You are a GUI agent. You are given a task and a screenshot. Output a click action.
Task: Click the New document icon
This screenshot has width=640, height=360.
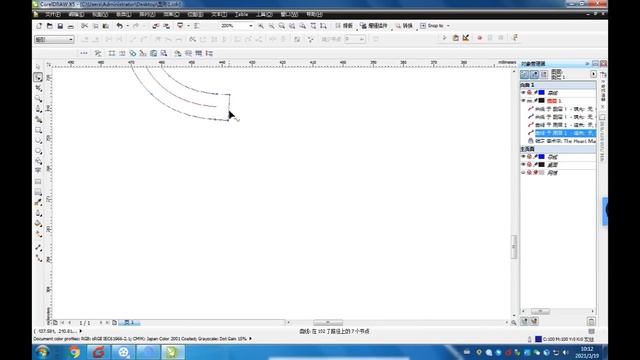[x=39, y=26]
